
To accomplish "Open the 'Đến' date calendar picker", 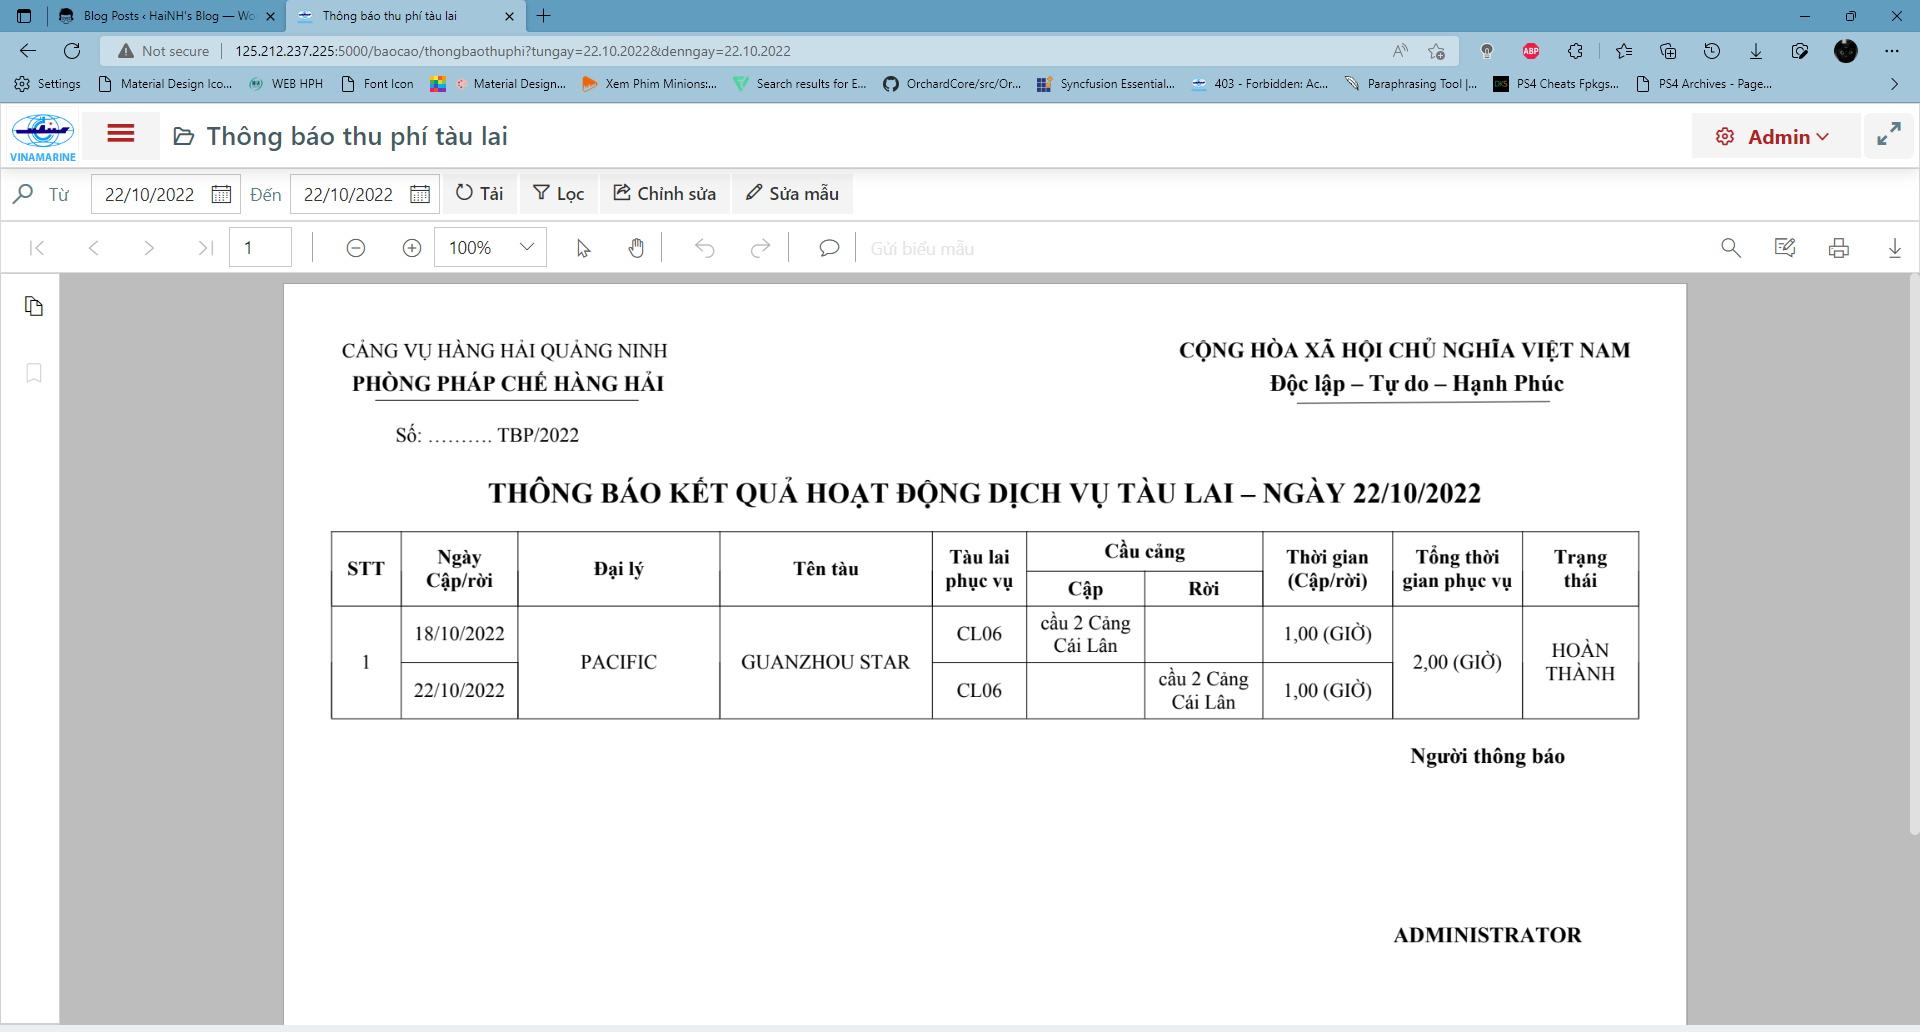I will [x=420, y=194].
